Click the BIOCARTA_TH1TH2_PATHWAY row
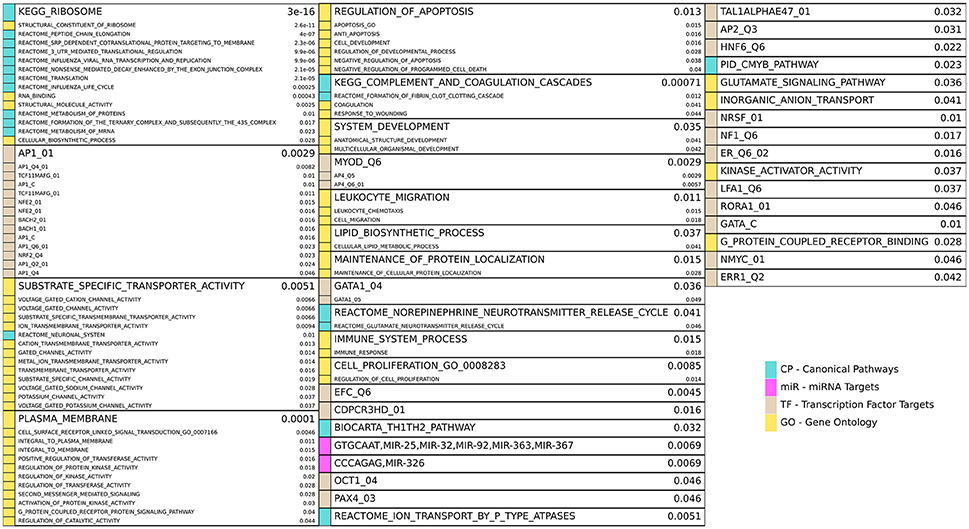The image size is (969, 529). point(512,428)
